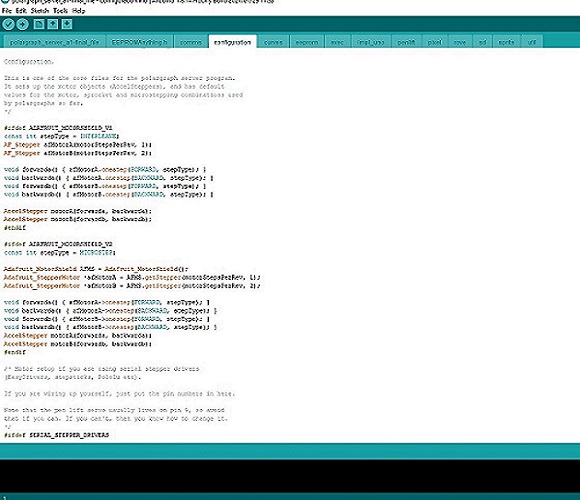Open the File menu
Screen dimensions: 580x500
[7, 11]
